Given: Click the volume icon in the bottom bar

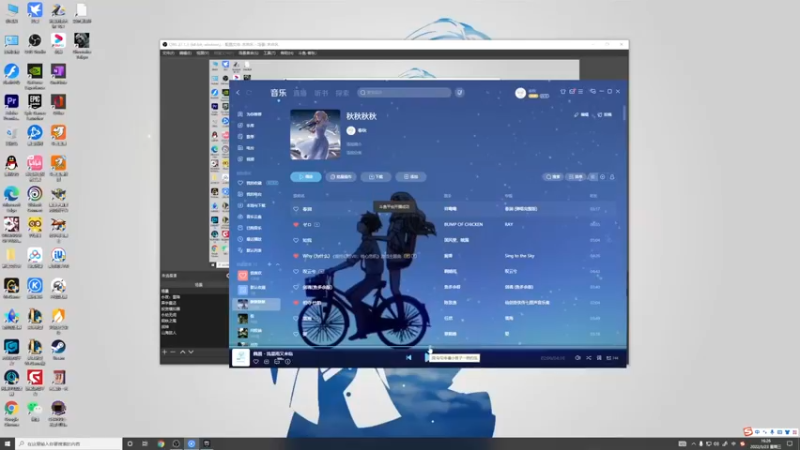Looking at the screenshot, I should click(x=578, y=358).
